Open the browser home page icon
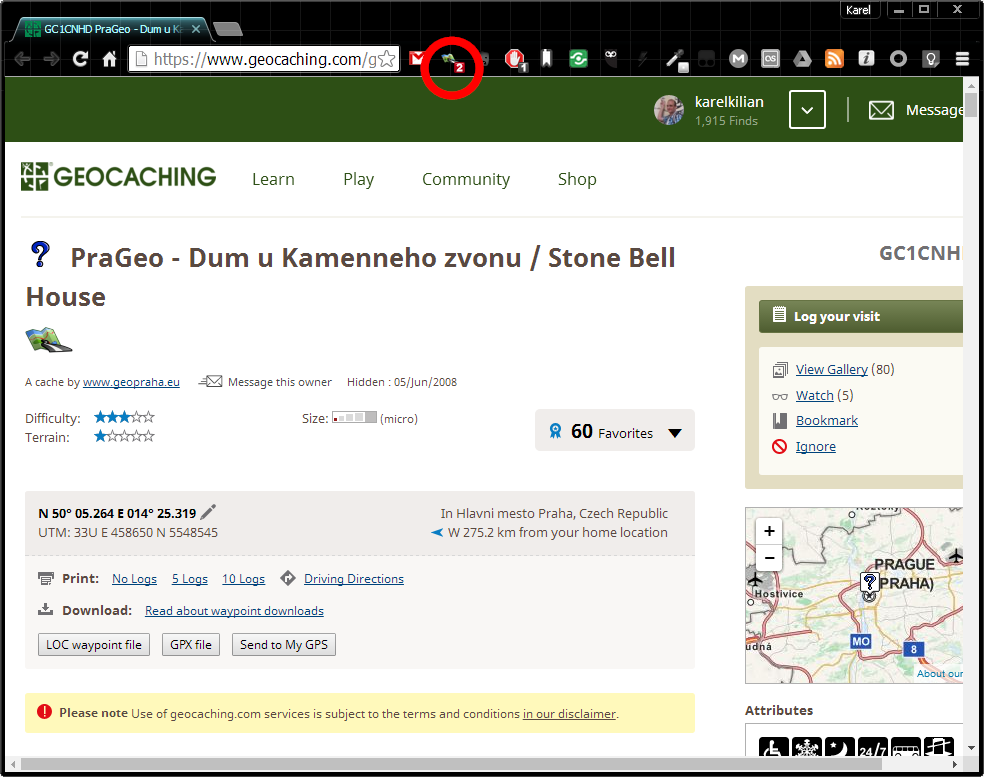This screenshot has width=984, height=777. pos(109,59)
